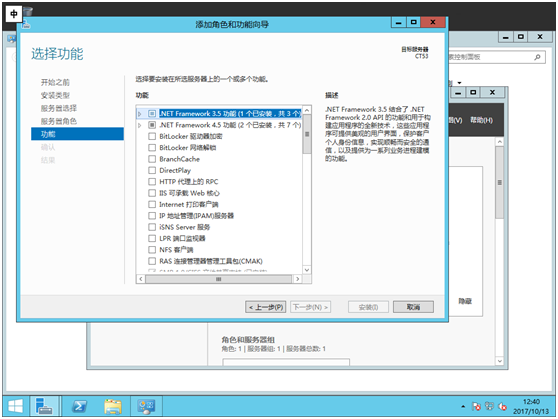The width and height of the screenshot is (558, 419).
Task: Click the feature list scroll up arrow
Action: (x=307, y=110)
